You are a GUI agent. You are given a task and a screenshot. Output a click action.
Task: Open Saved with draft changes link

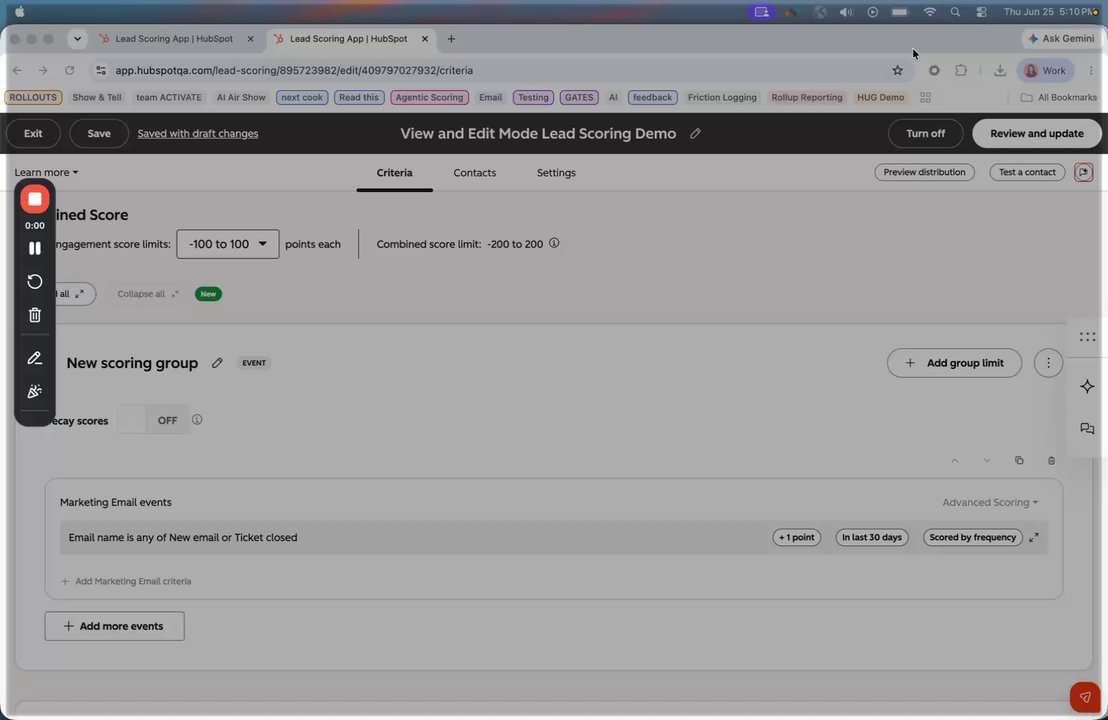click(x=198, y=134)
